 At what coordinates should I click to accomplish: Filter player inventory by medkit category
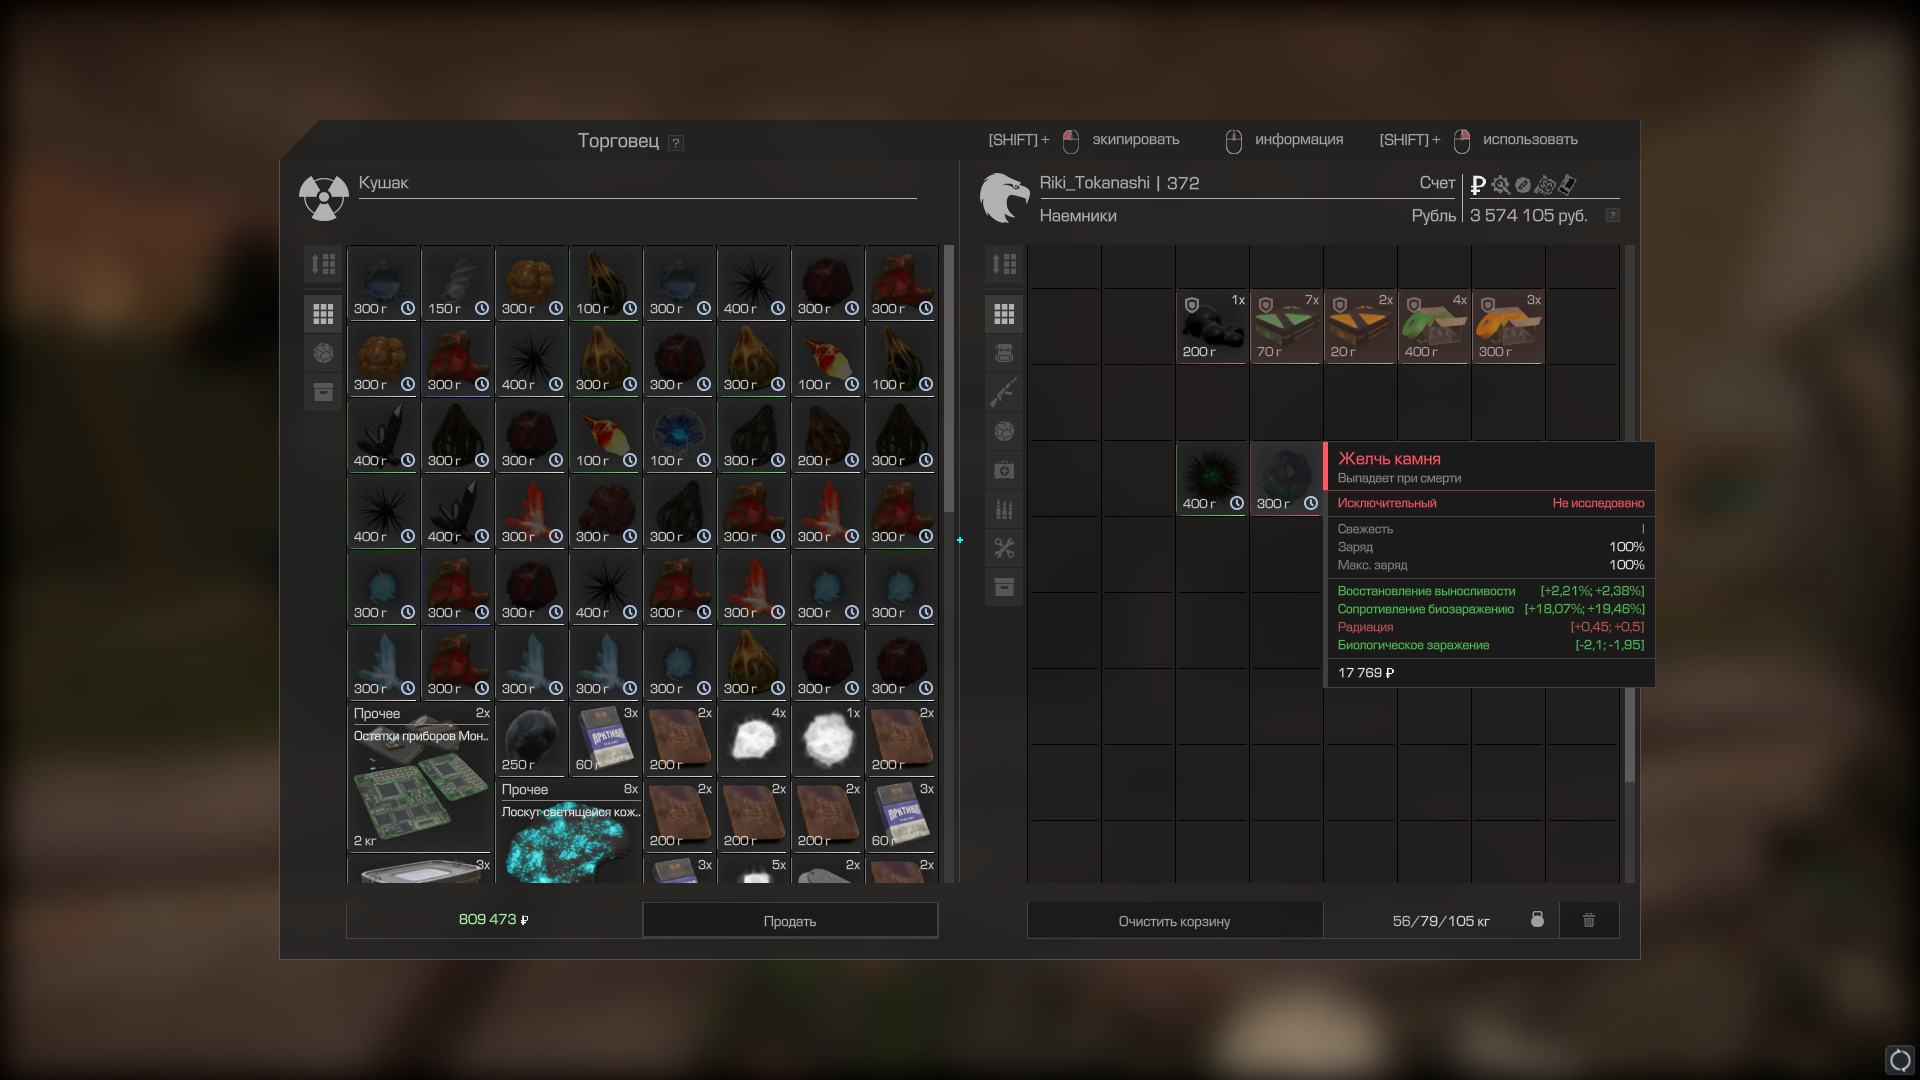coord(1004,470)
